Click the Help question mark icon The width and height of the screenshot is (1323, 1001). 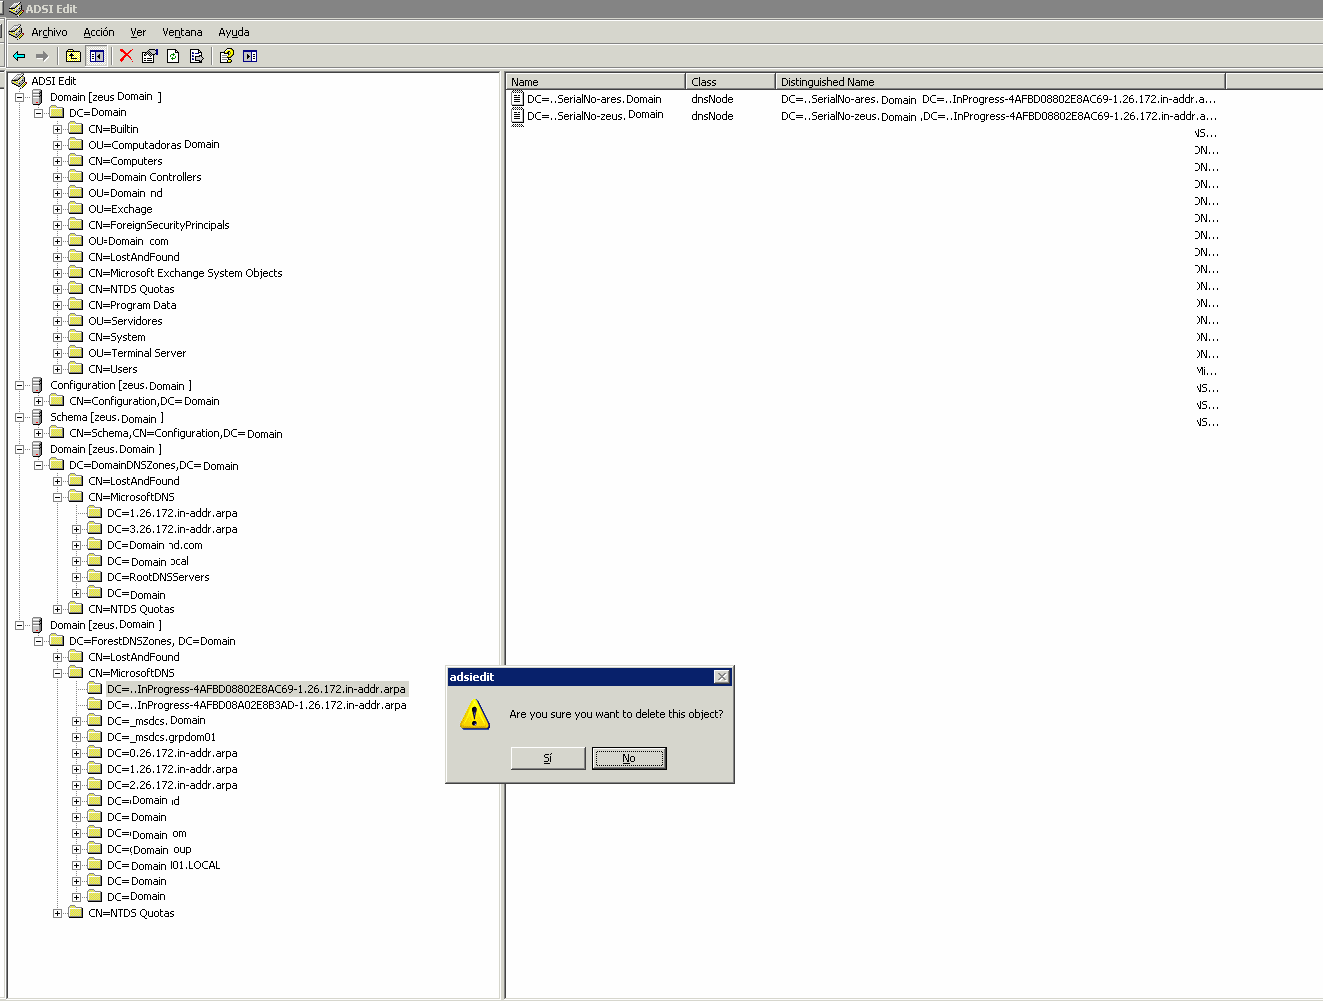click(227, 56)
